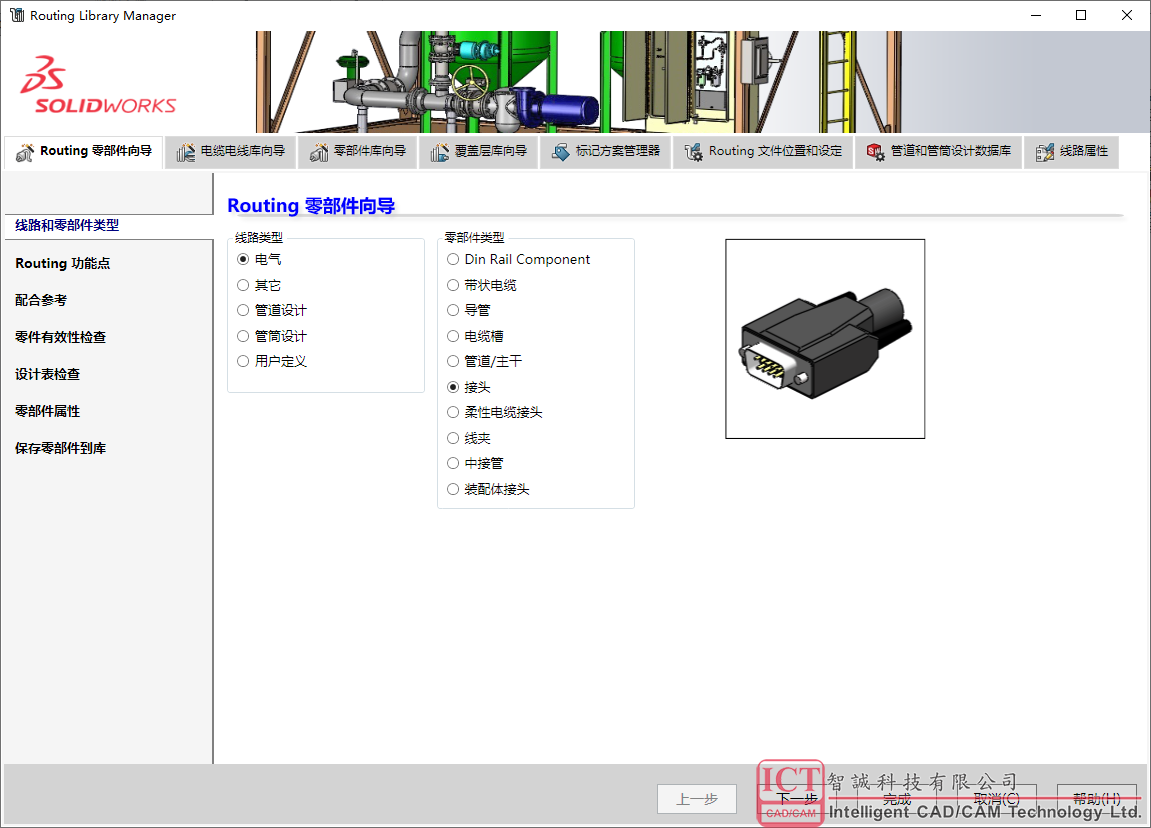Click the 完成 button
Image resolution: width=1151 pixels, height=828 pixels.
[x=897, y=799]
